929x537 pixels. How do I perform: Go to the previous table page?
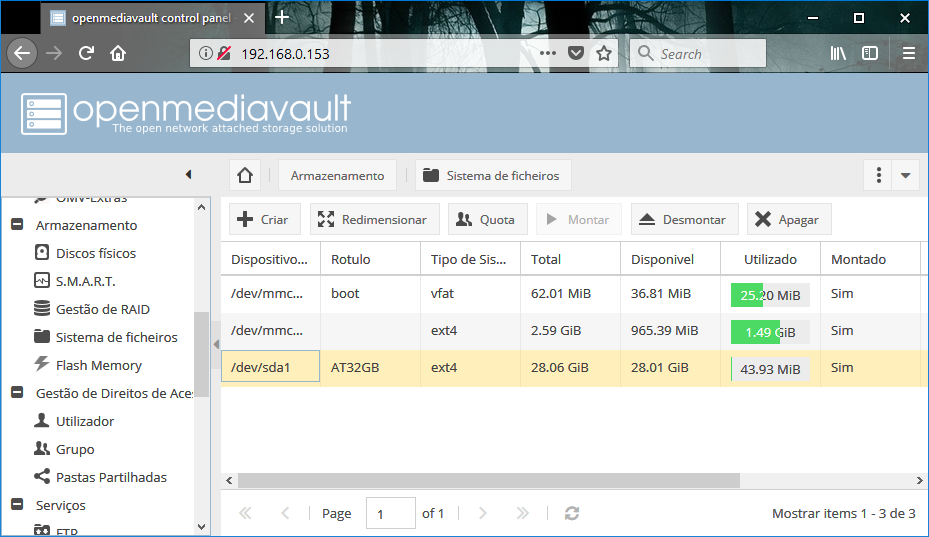click(285, 513)
